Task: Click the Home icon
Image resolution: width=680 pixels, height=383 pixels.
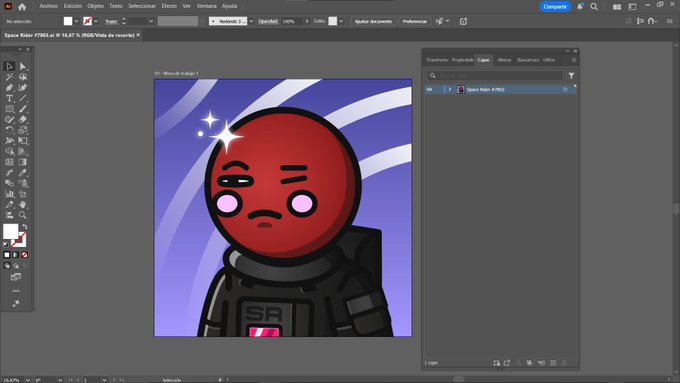Action: pyautogui.click(x=22, y=7)
